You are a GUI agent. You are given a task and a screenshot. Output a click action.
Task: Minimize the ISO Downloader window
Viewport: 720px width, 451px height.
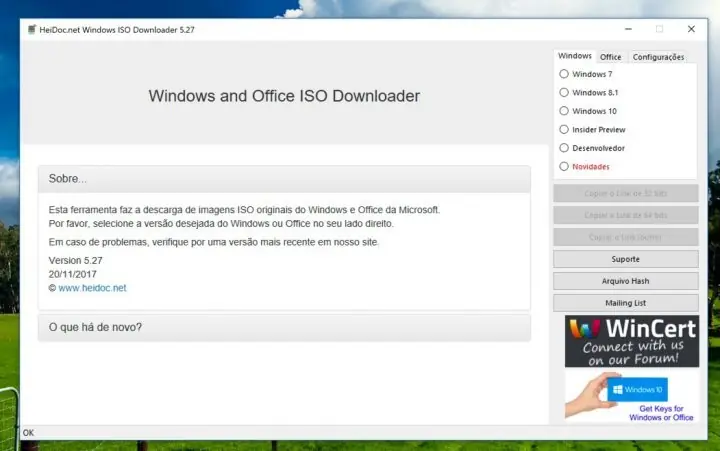pyautogui.click(x=628, y=29)
